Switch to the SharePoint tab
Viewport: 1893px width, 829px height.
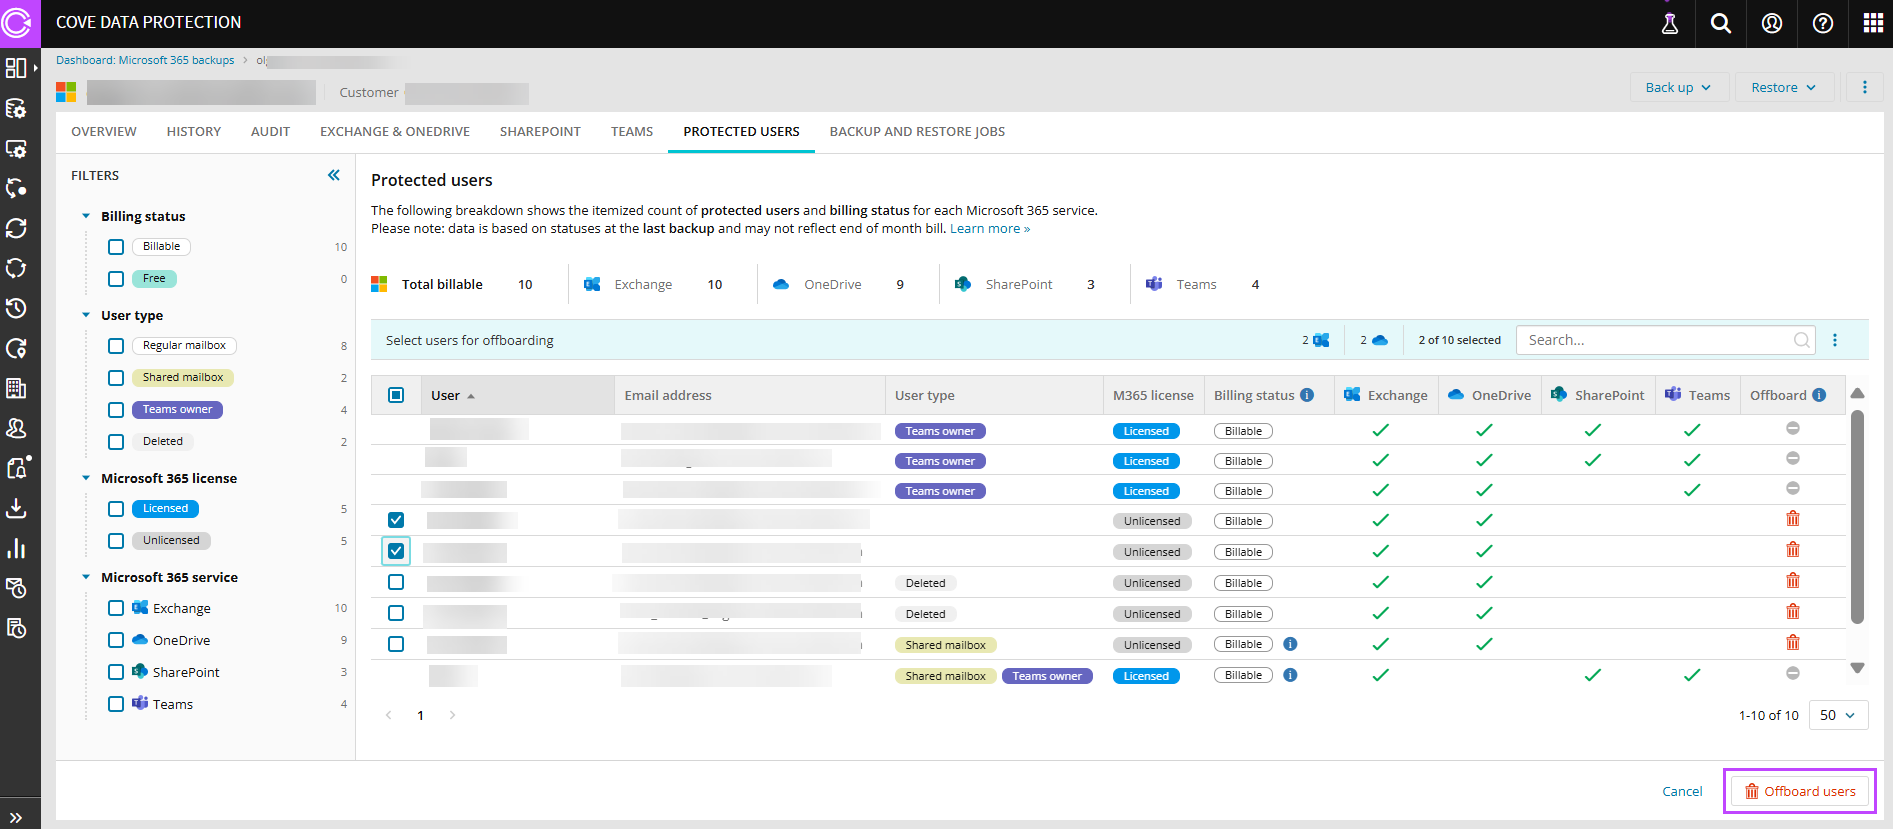pyautogui.click(x=540, y=132)
